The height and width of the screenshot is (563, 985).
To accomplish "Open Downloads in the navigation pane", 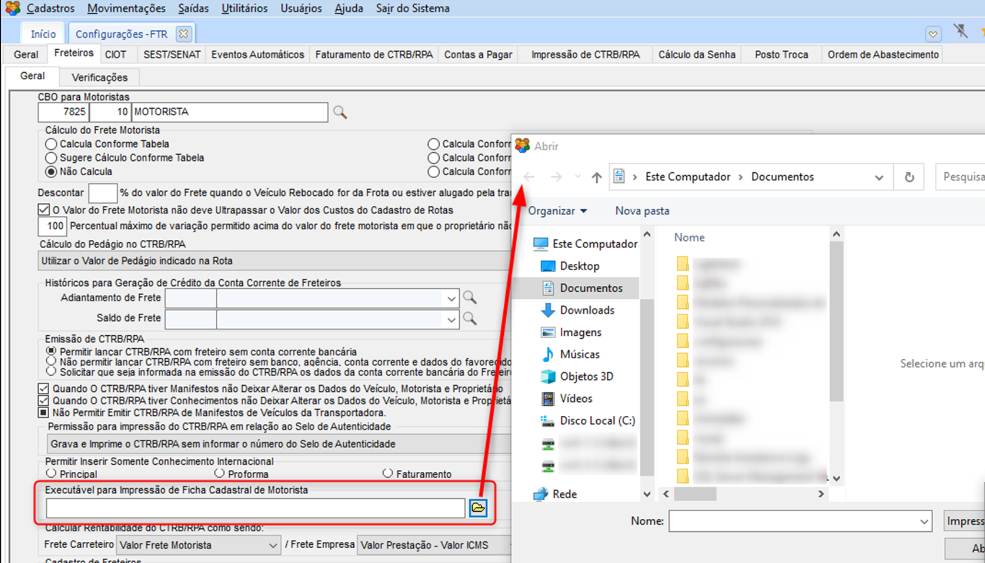I will point(578,310).
